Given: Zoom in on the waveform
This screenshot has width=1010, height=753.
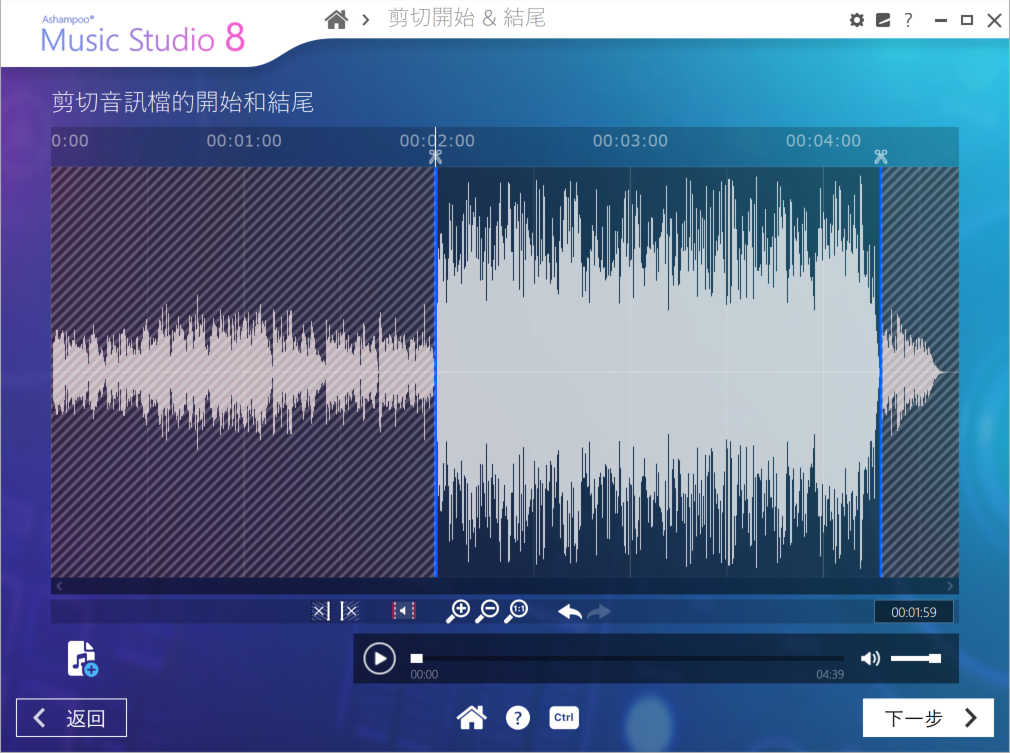Looking at the screenshot, I should [x=458, y=611].
